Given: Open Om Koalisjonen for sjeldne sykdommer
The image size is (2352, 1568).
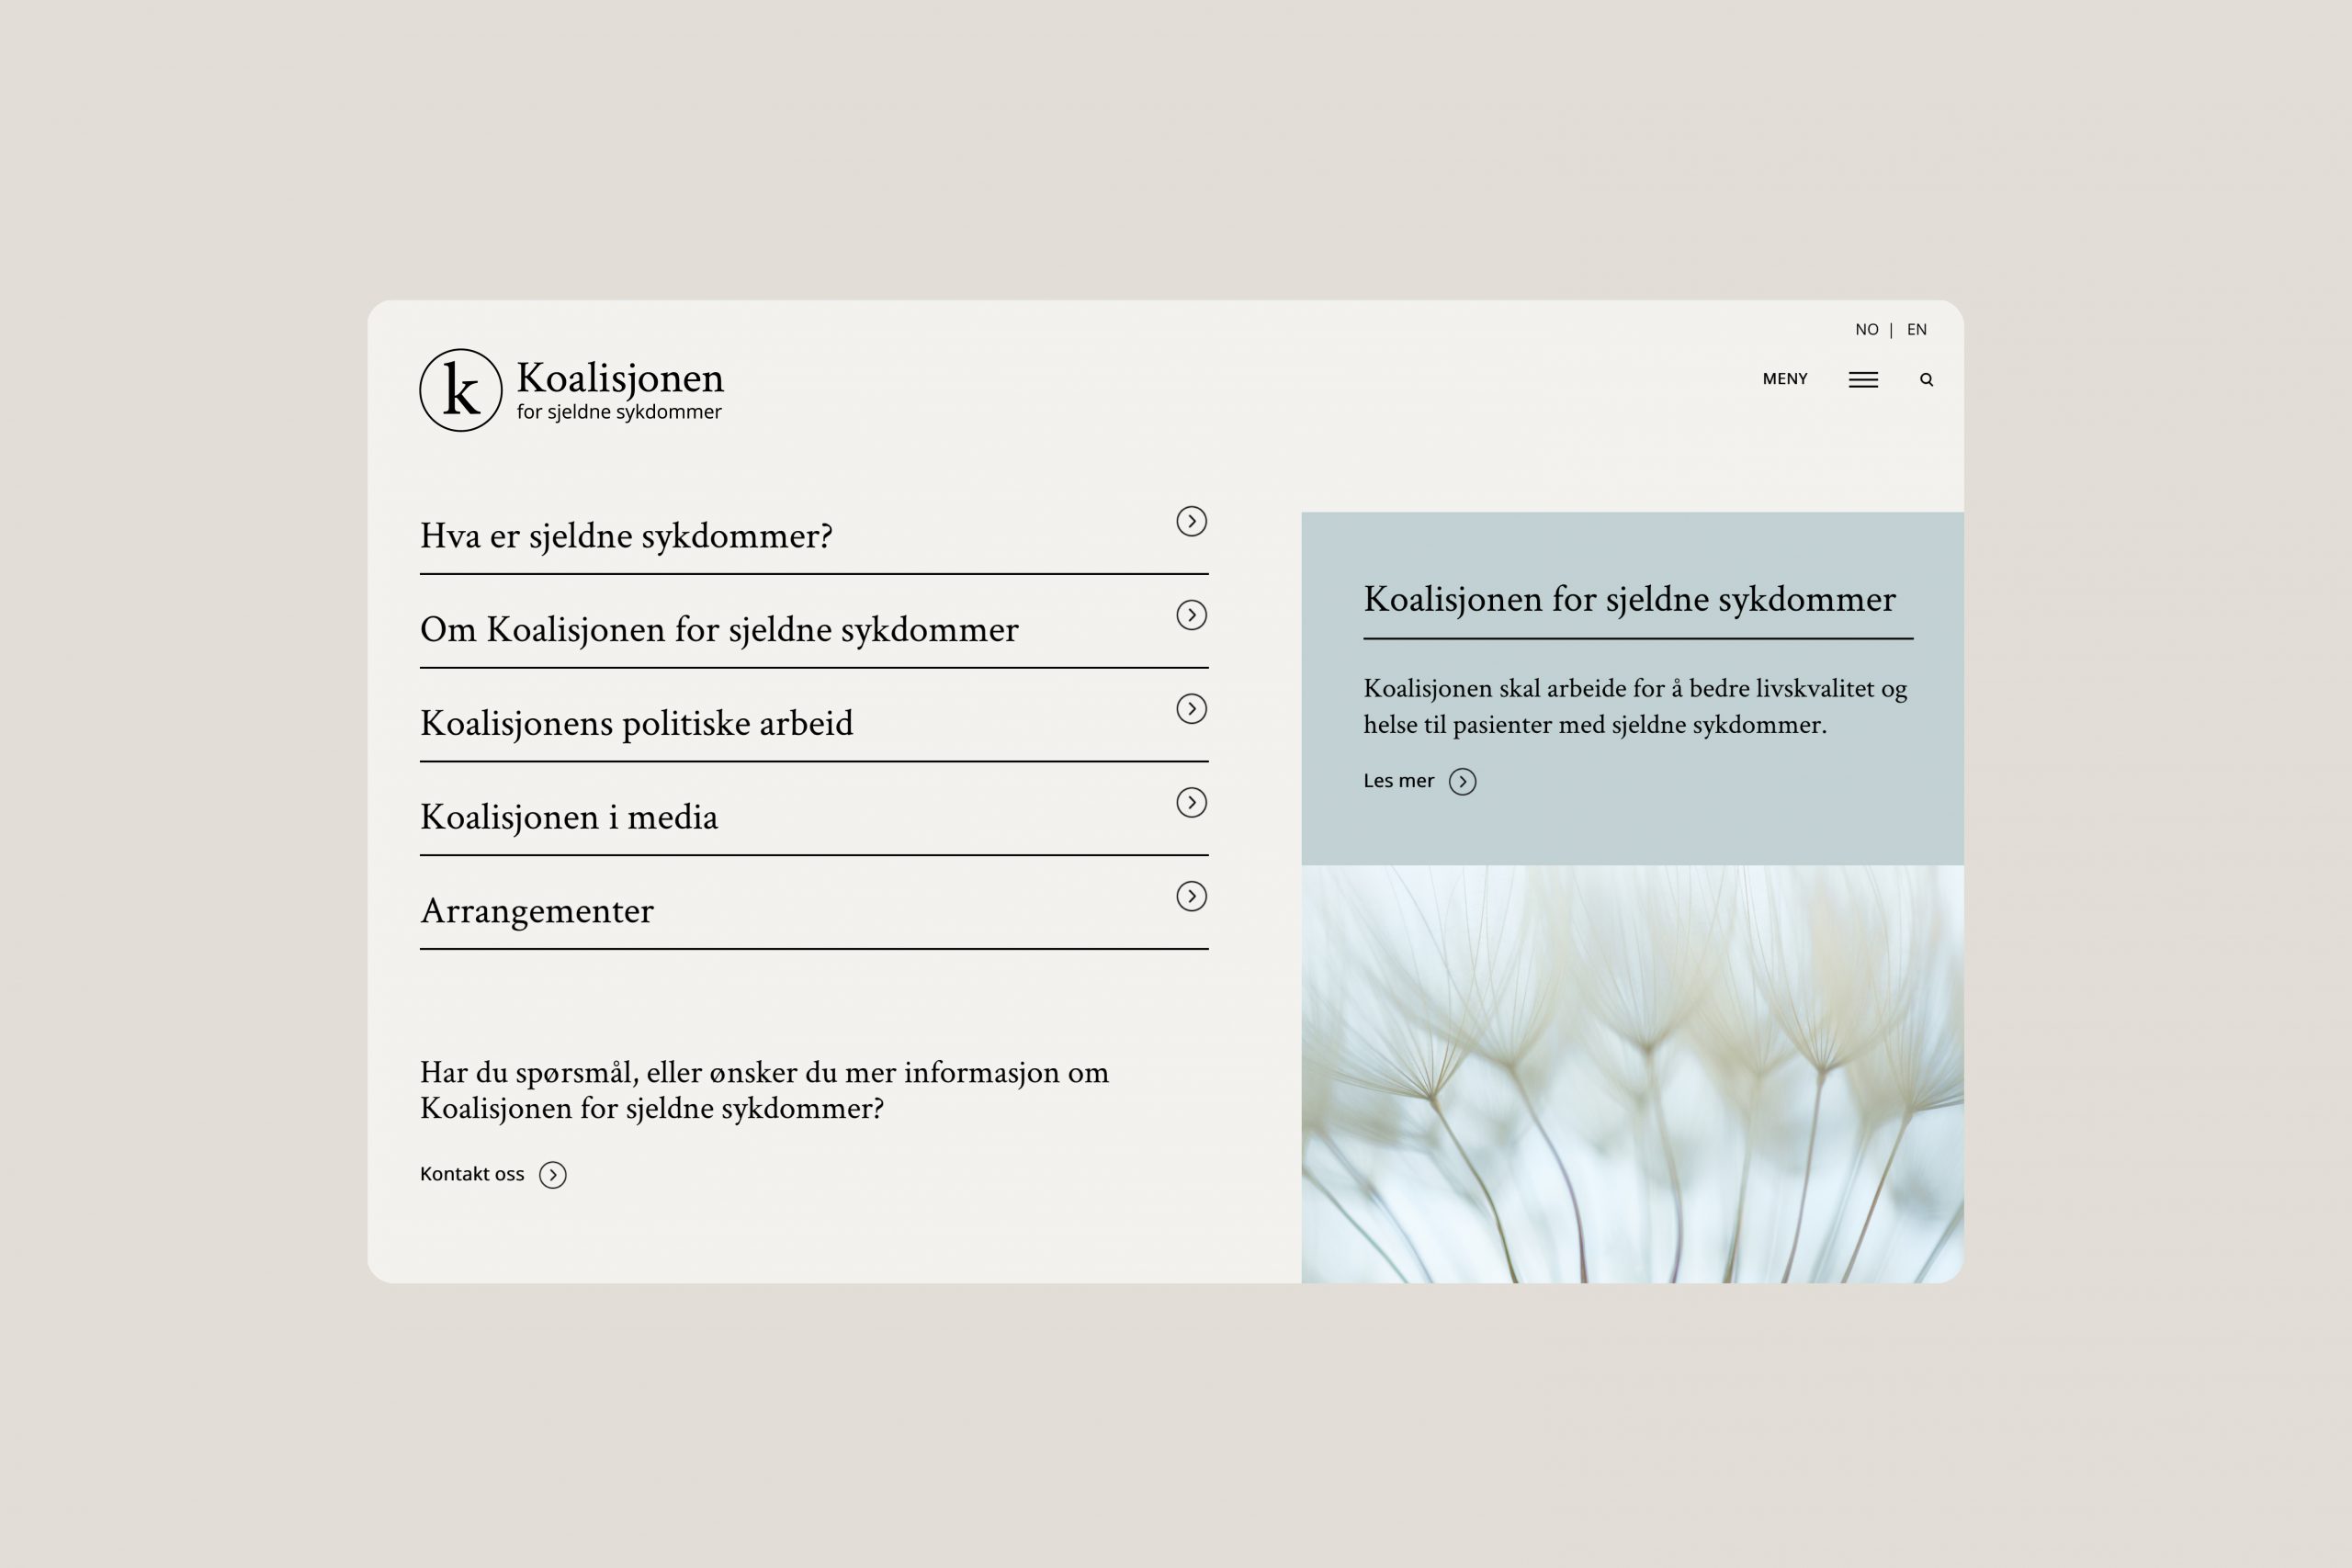Looking at the screenshot, I should click(719, 630).
